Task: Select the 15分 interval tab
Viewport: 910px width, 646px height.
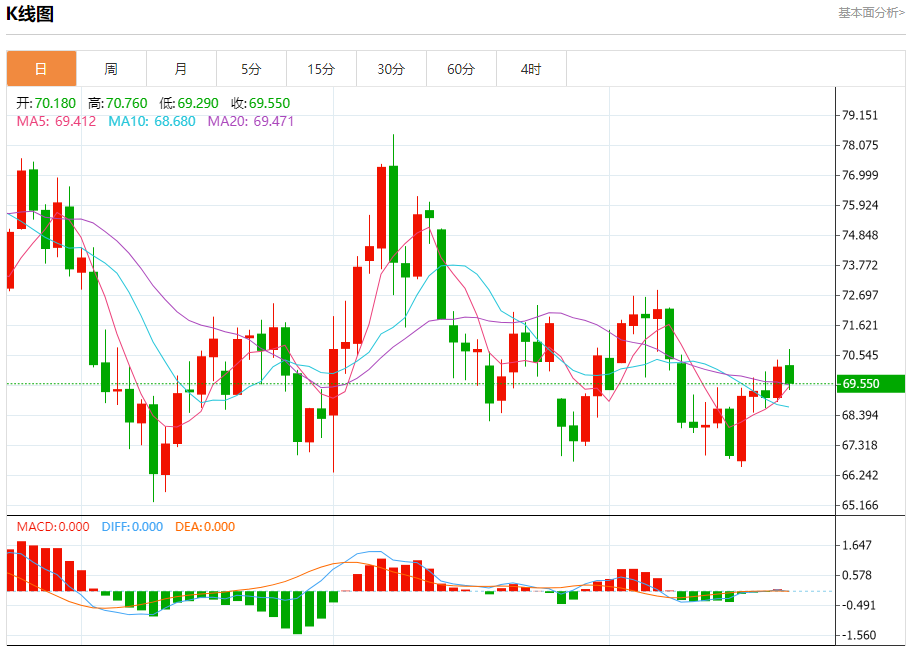Action: click(321, 69)
